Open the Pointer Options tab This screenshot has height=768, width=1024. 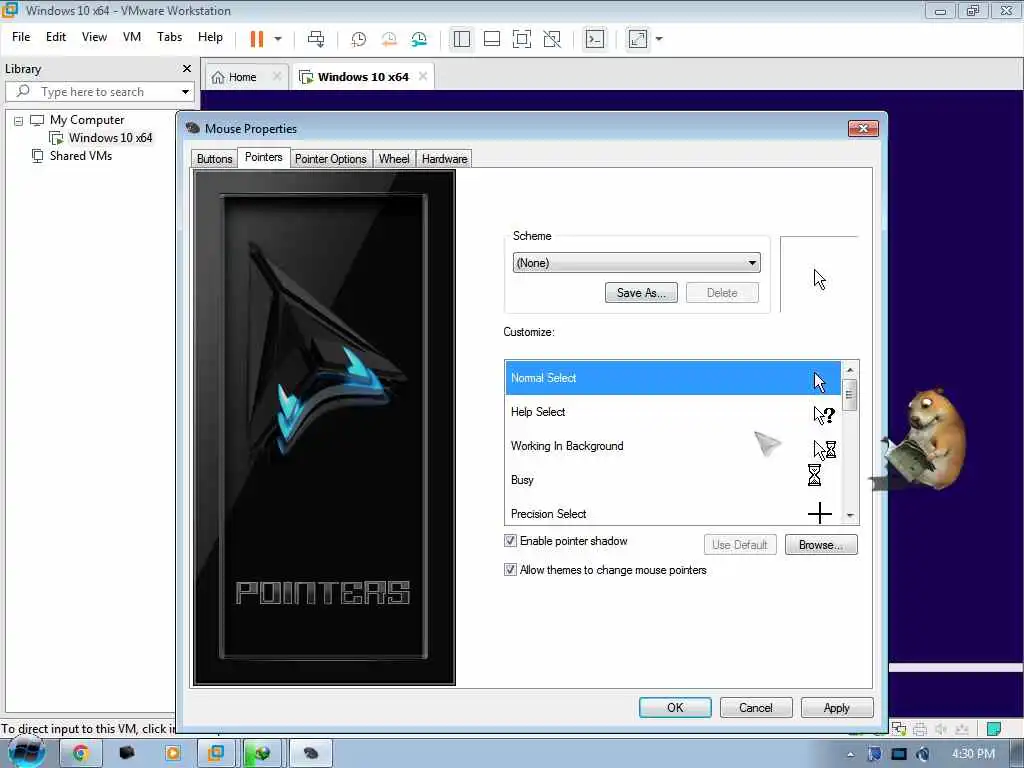(x=330, y=159)
